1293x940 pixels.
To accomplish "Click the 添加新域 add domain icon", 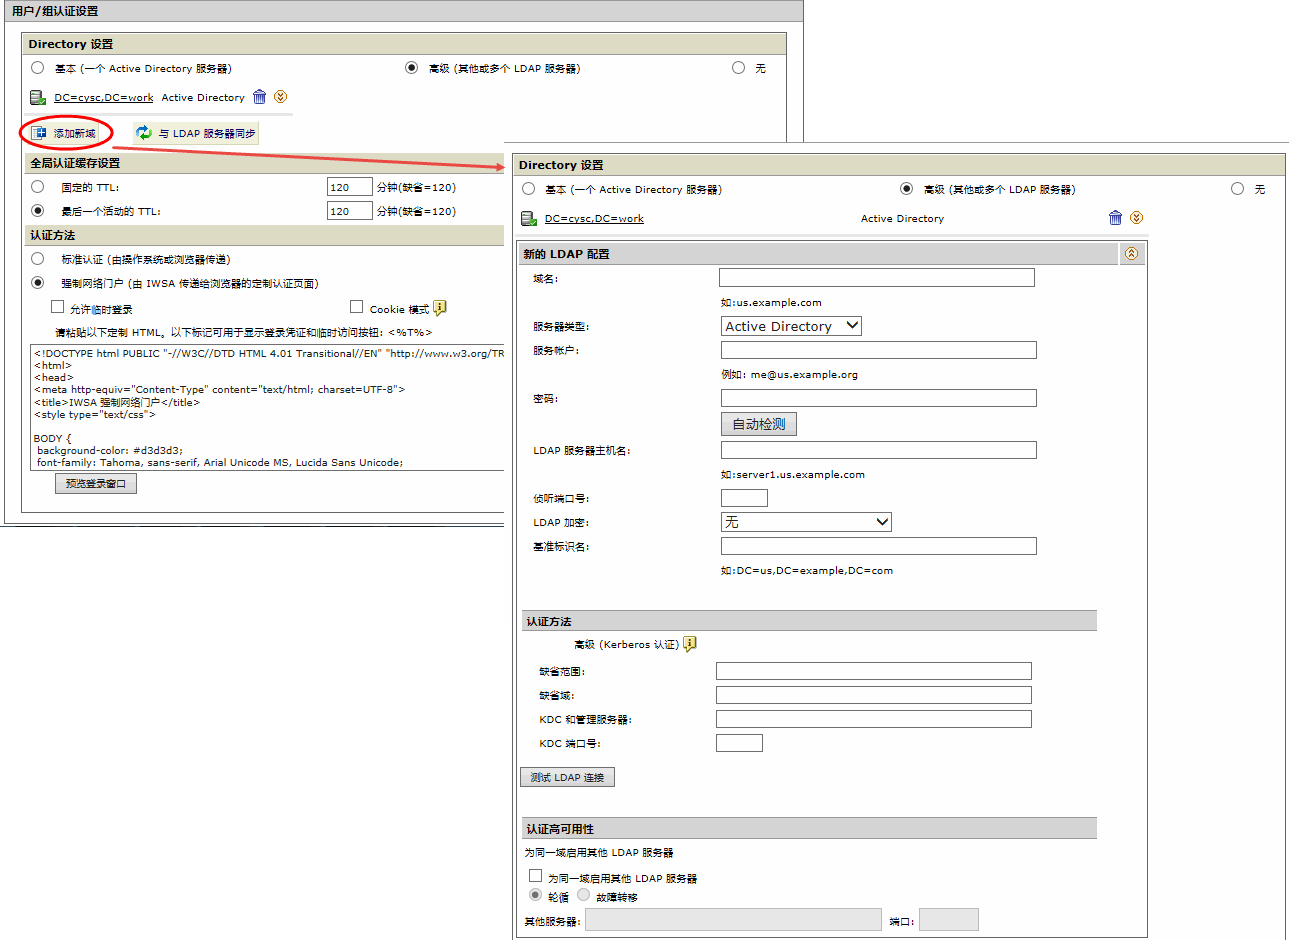I will pos(39,133).
